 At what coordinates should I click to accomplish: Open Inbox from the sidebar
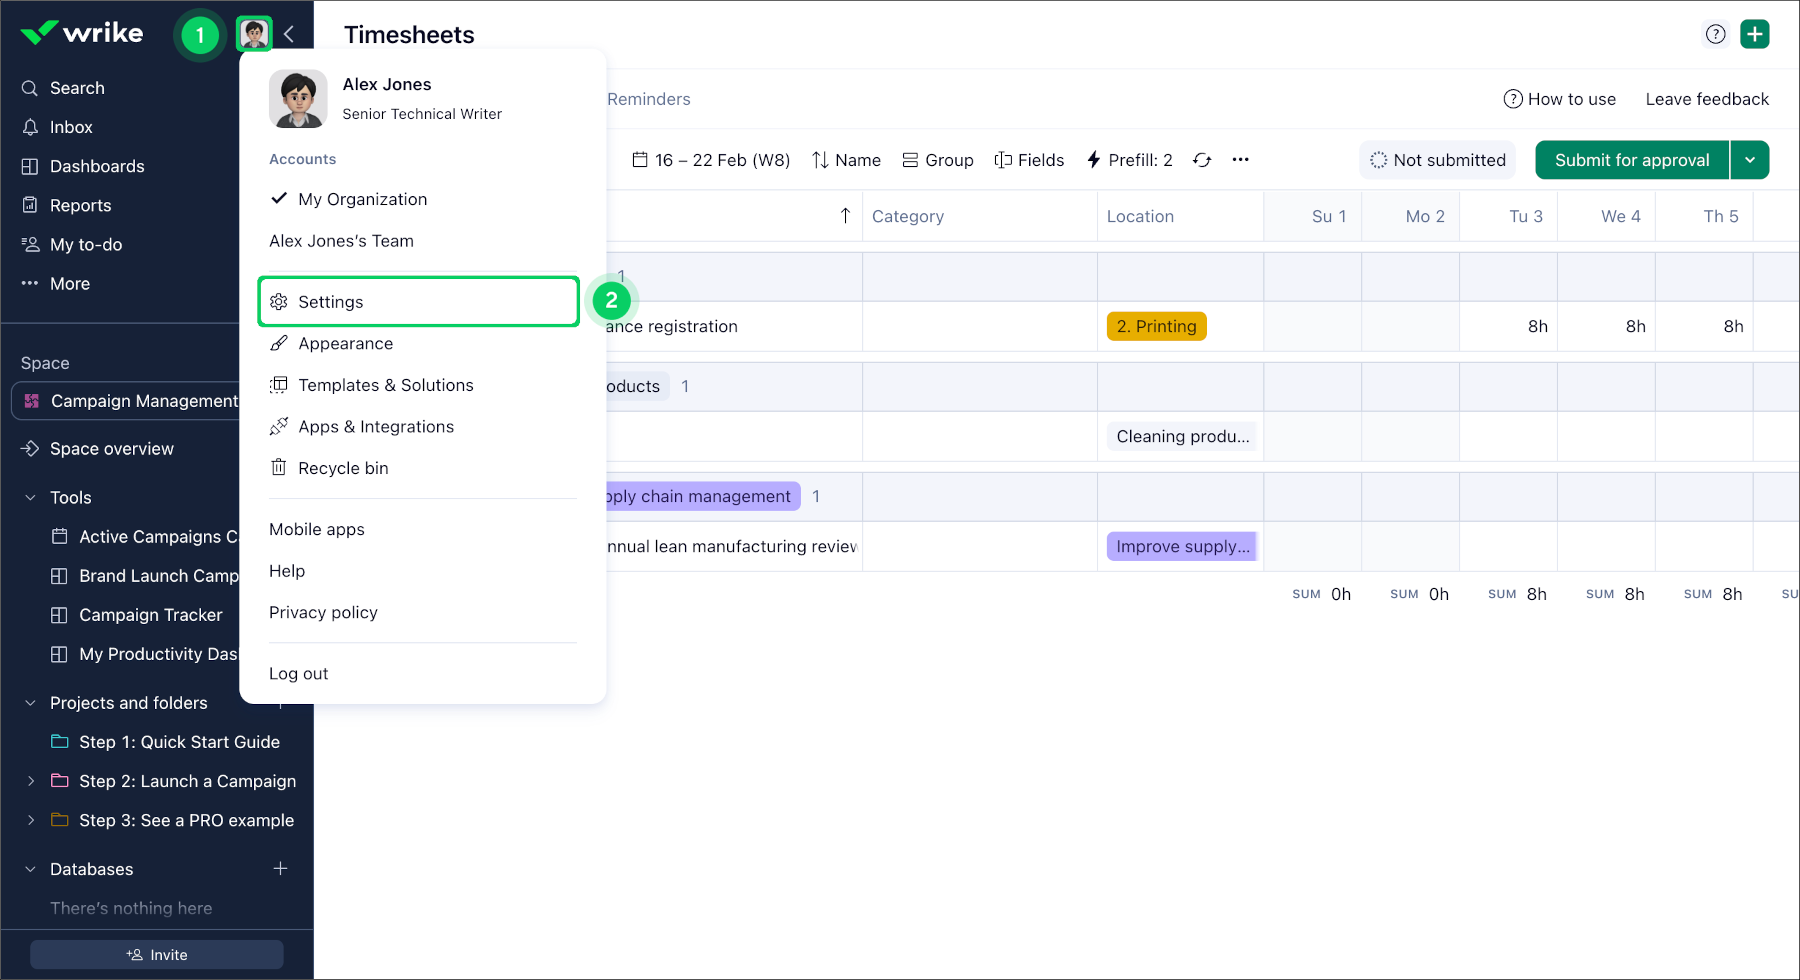tap(71, 127)
